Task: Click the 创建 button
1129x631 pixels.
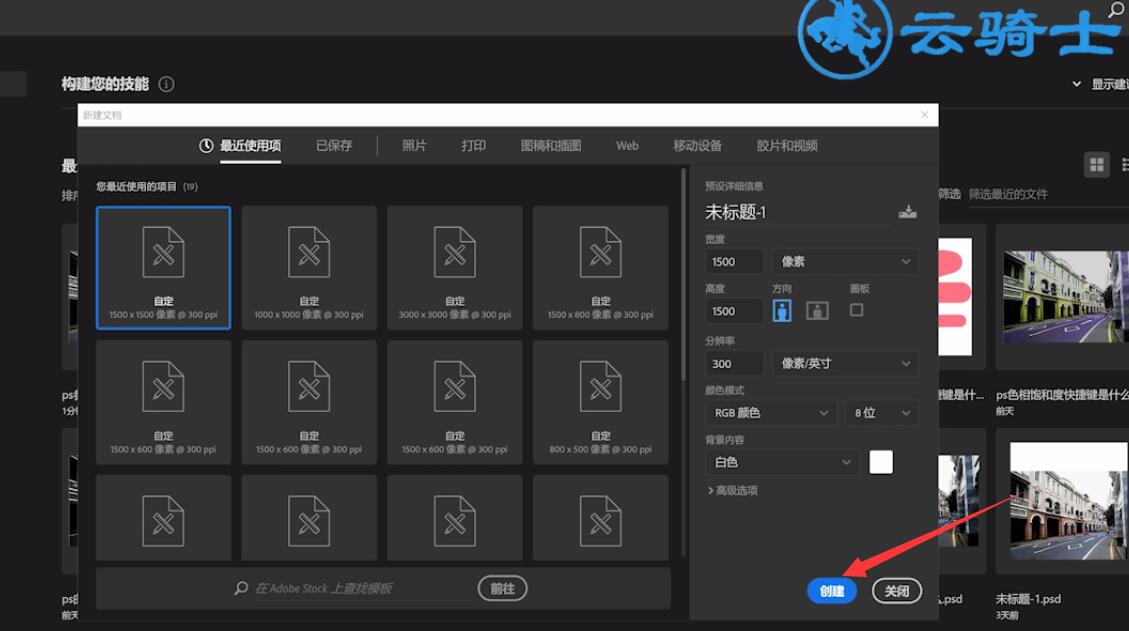Action: click(832, 591)
